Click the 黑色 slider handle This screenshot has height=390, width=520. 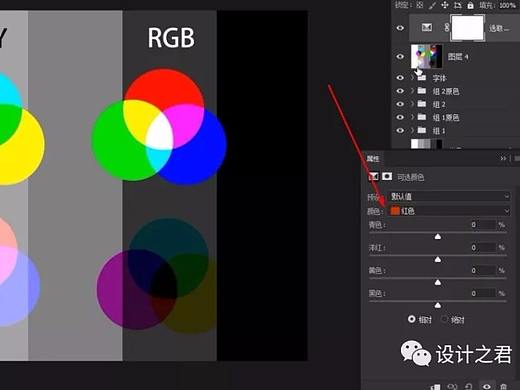(x=438, y=305)
